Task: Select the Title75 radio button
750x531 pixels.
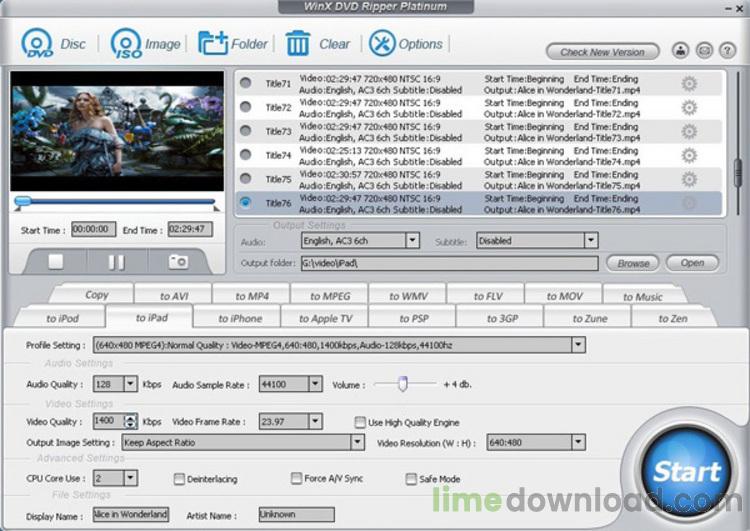Action: 245,178
